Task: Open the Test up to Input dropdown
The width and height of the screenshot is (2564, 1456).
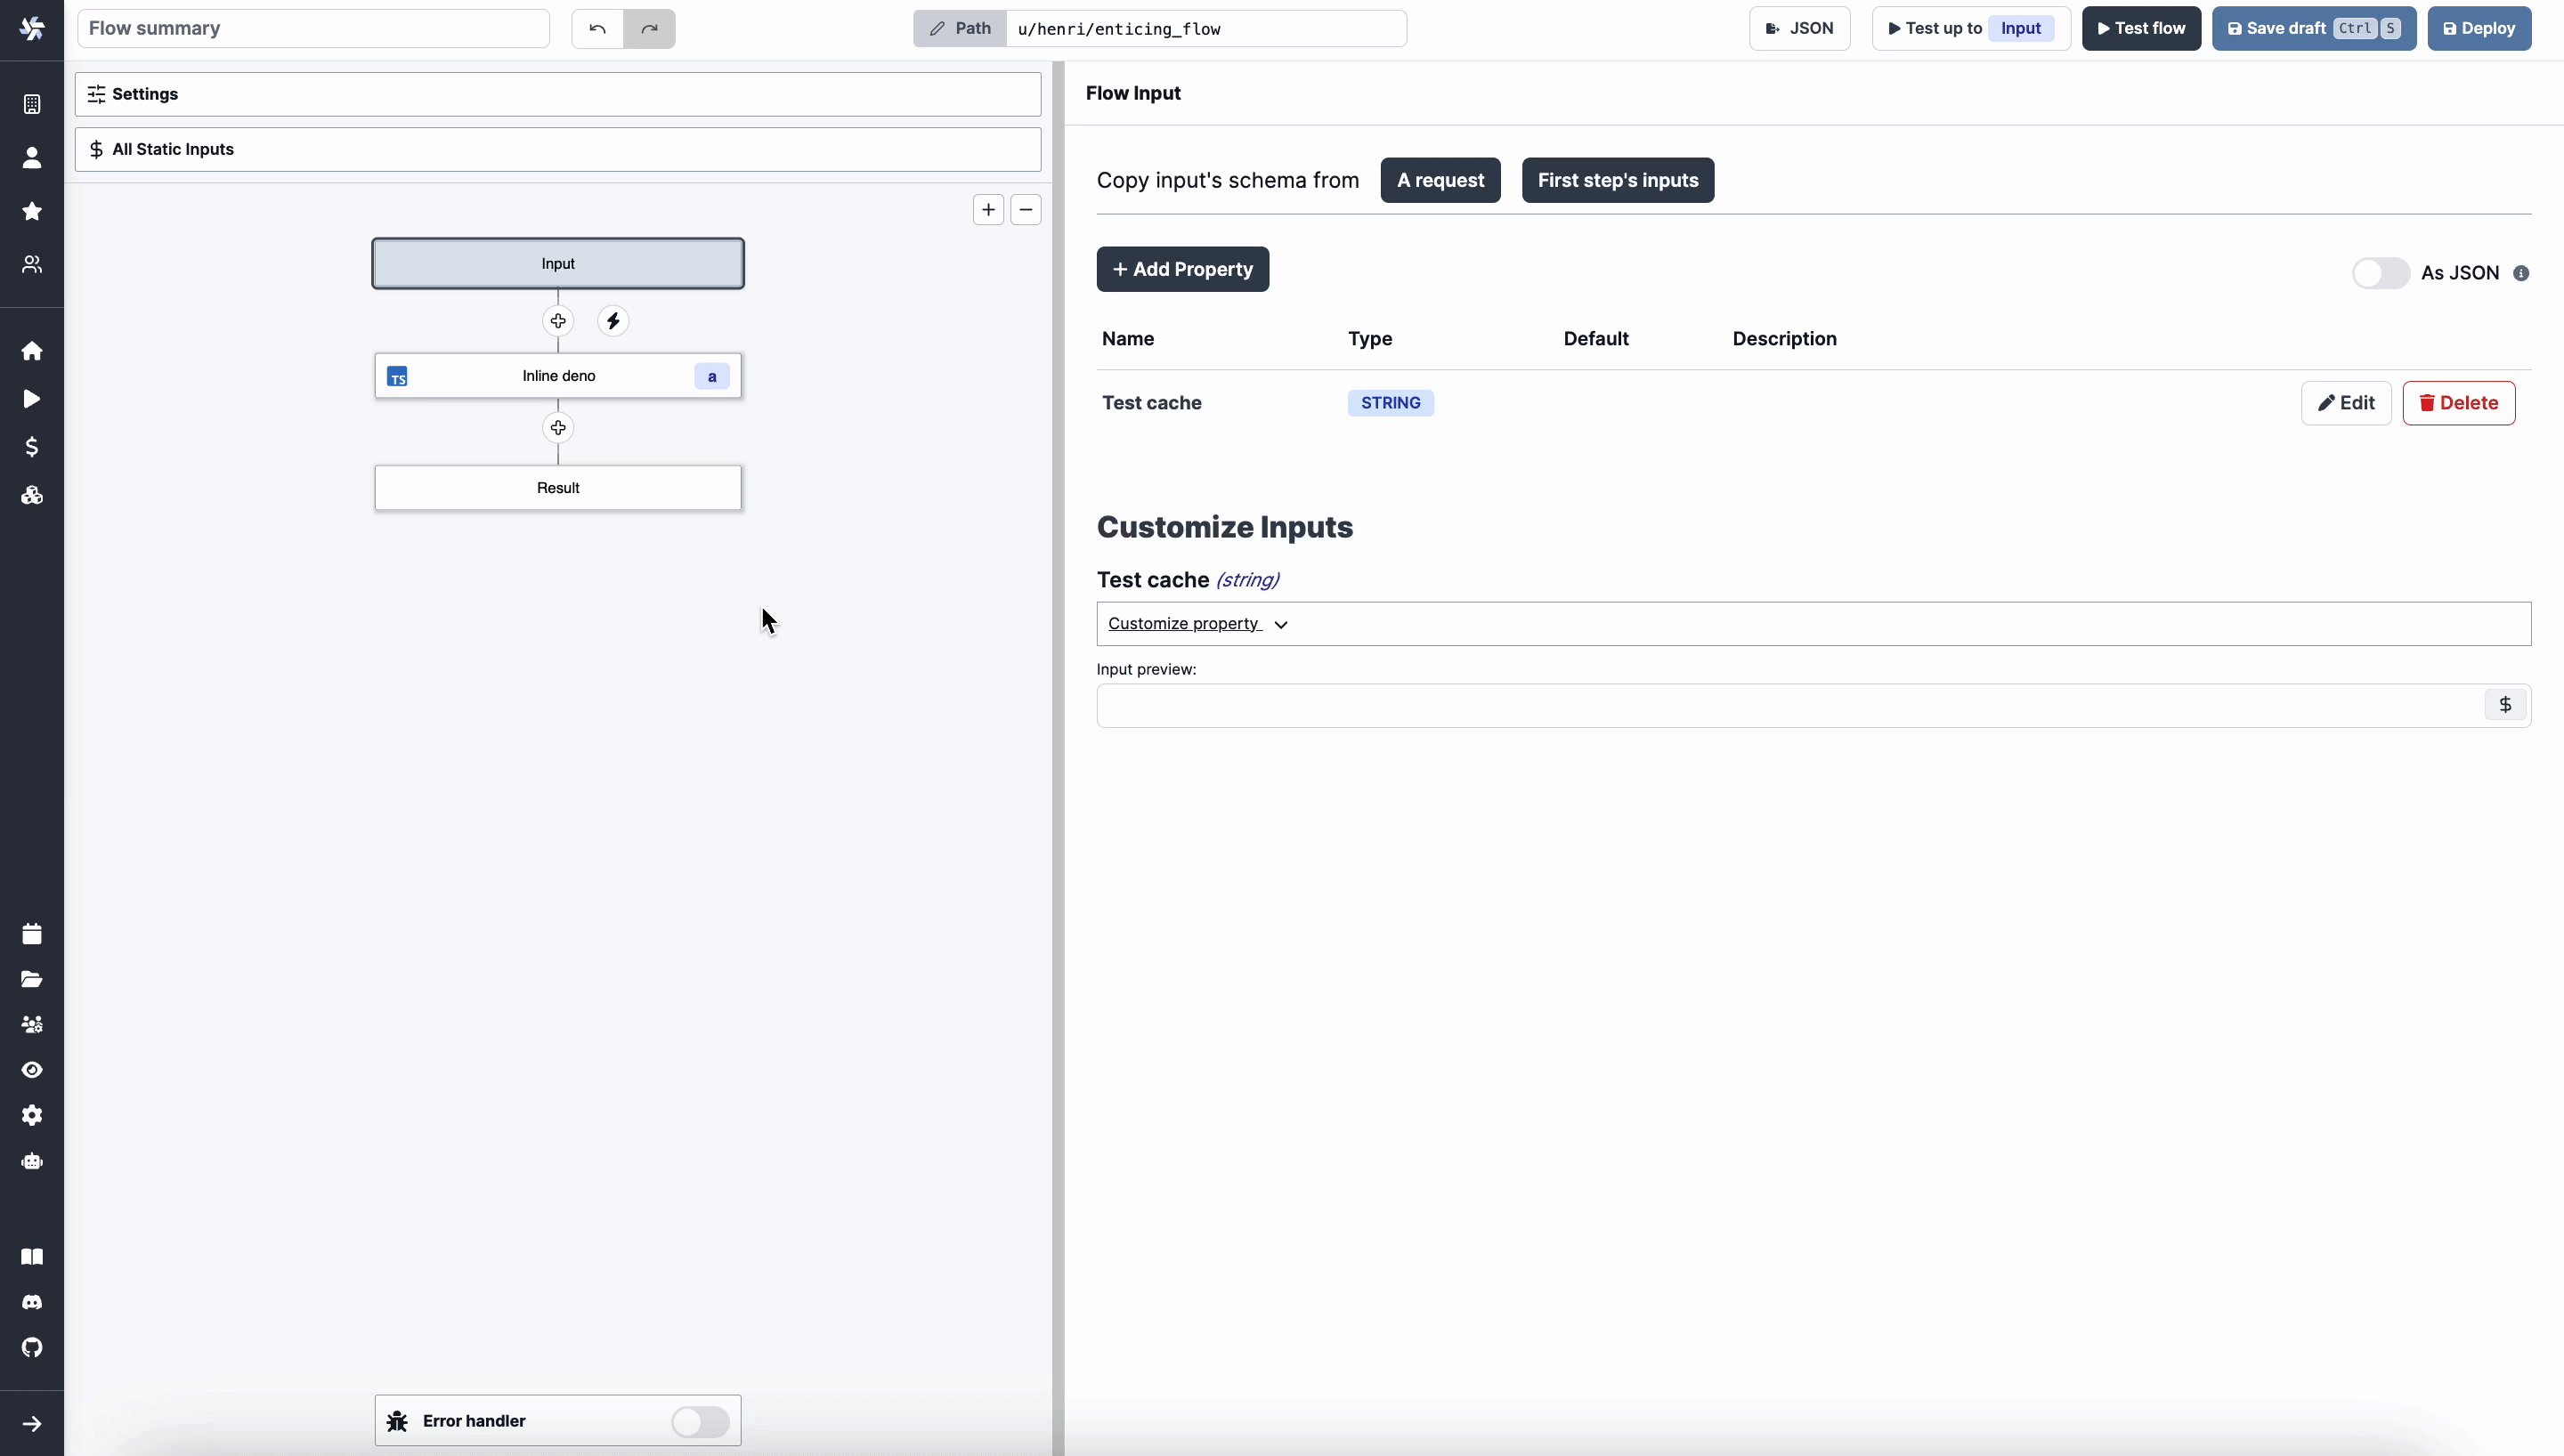Action: 2021,28
